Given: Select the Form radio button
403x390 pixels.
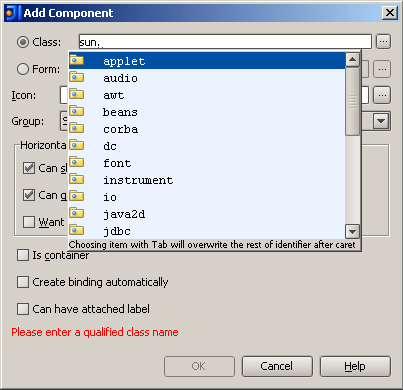Looking at the screenshot, I should click(x=23, y=69).
